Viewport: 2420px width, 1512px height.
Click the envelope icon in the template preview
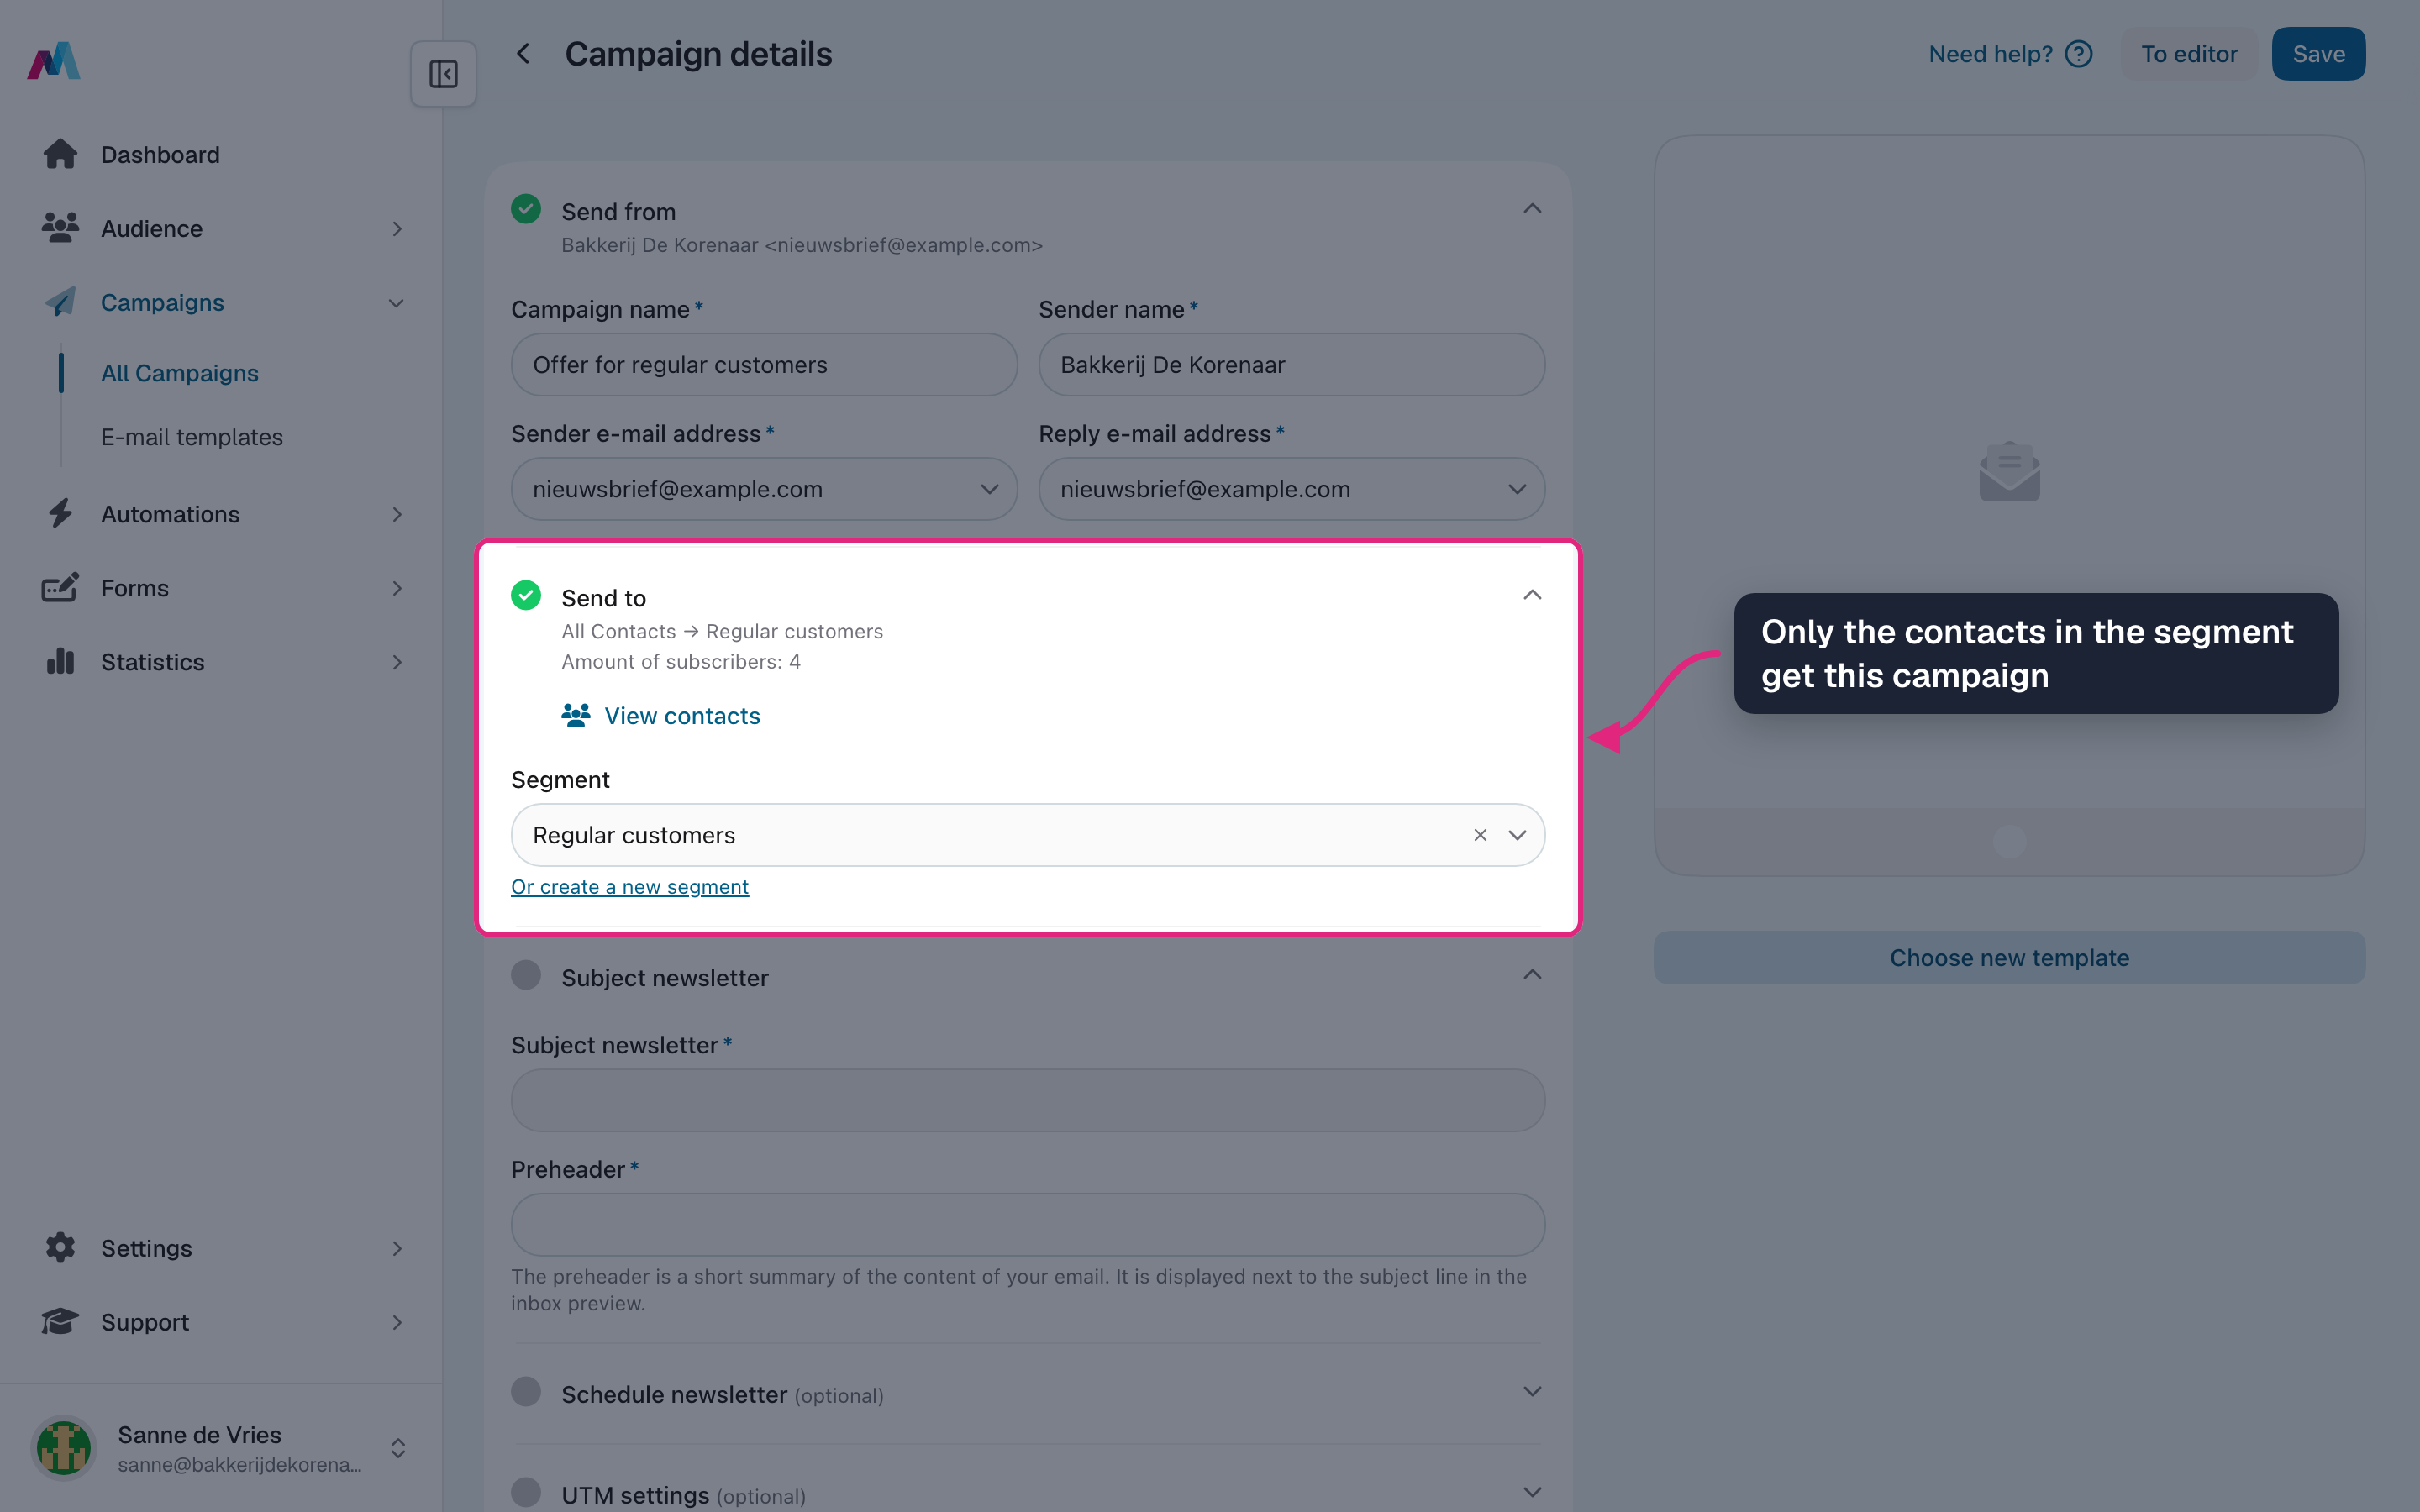(x=2009, y=472)
